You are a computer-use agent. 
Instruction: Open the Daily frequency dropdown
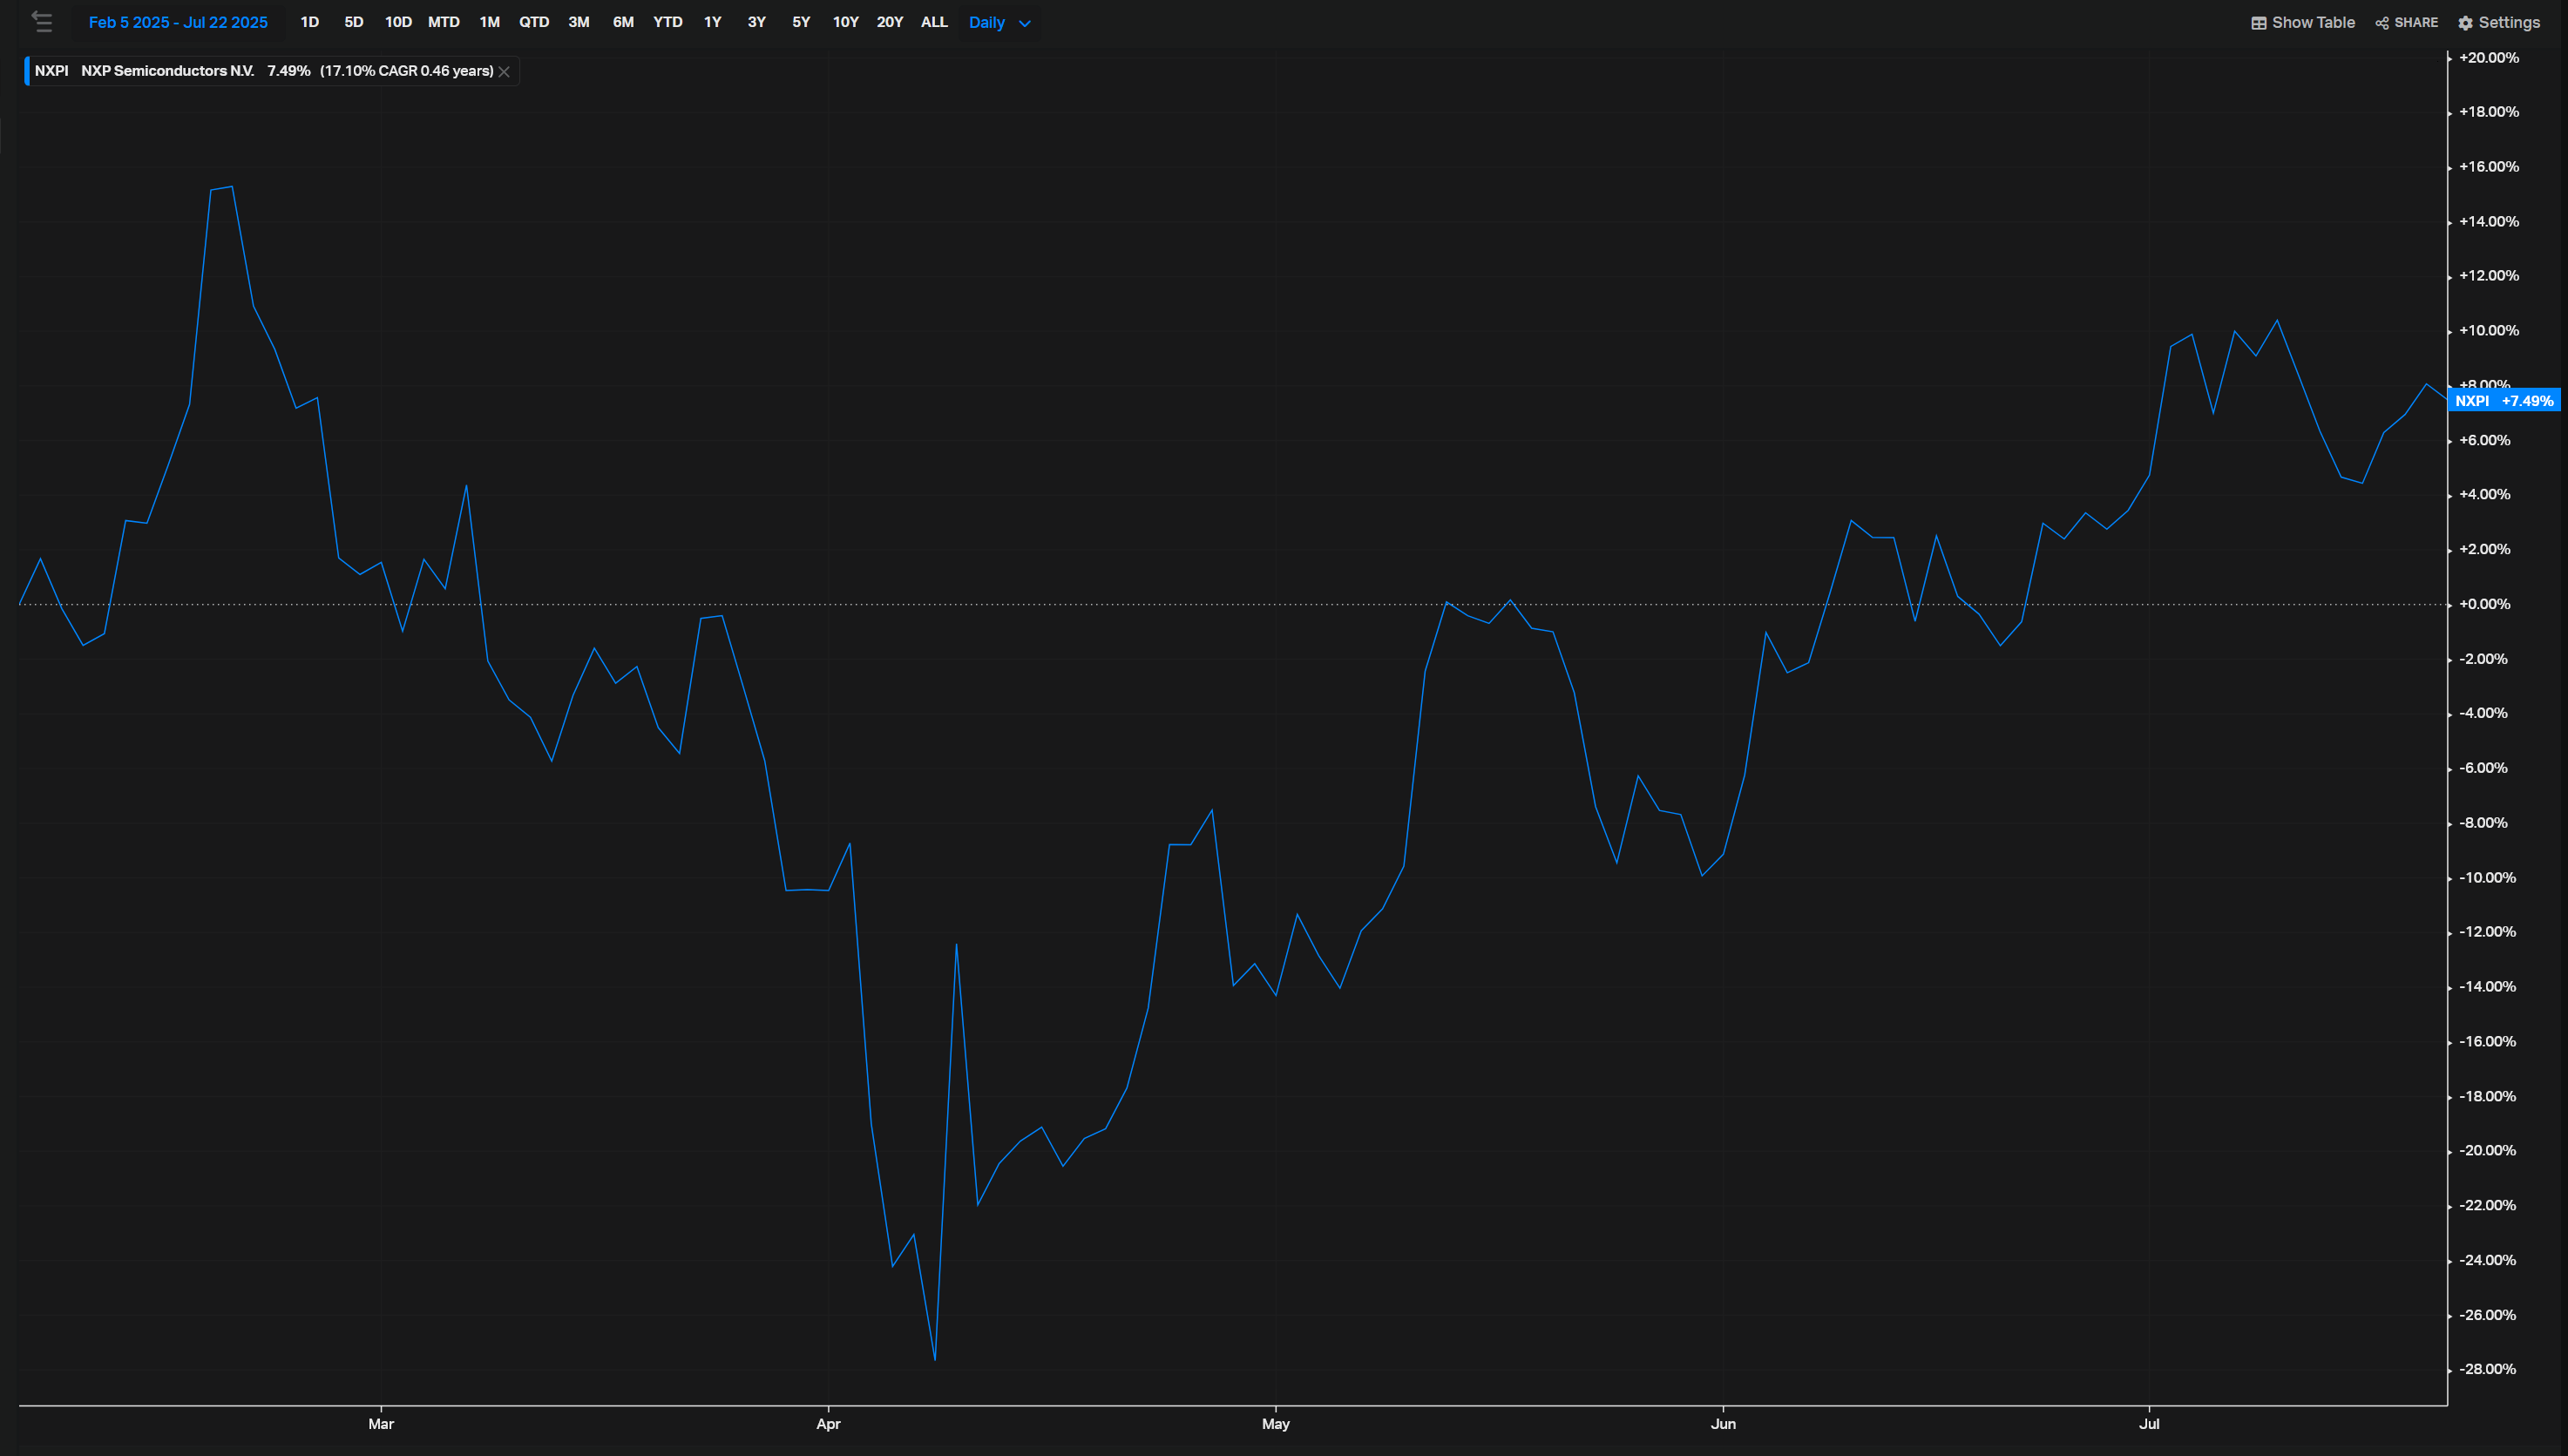pos(997,22)
